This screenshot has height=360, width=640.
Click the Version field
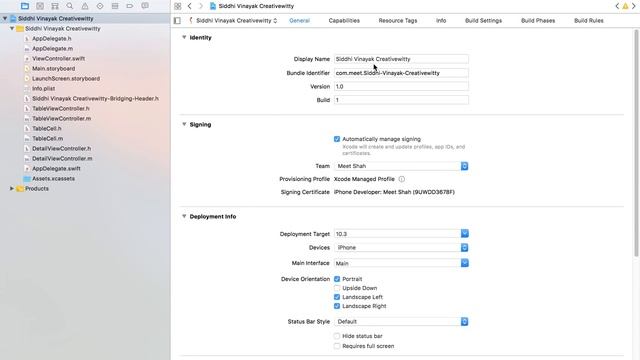tap(401, 87)
